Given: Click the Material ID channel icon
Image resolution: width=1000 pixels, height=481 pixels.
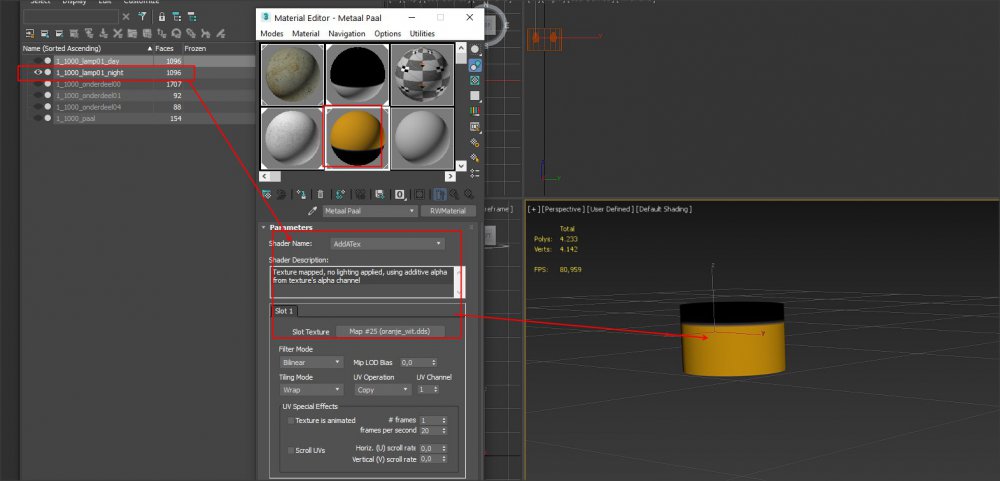Looking at the screenshot, I should (400, 194).
